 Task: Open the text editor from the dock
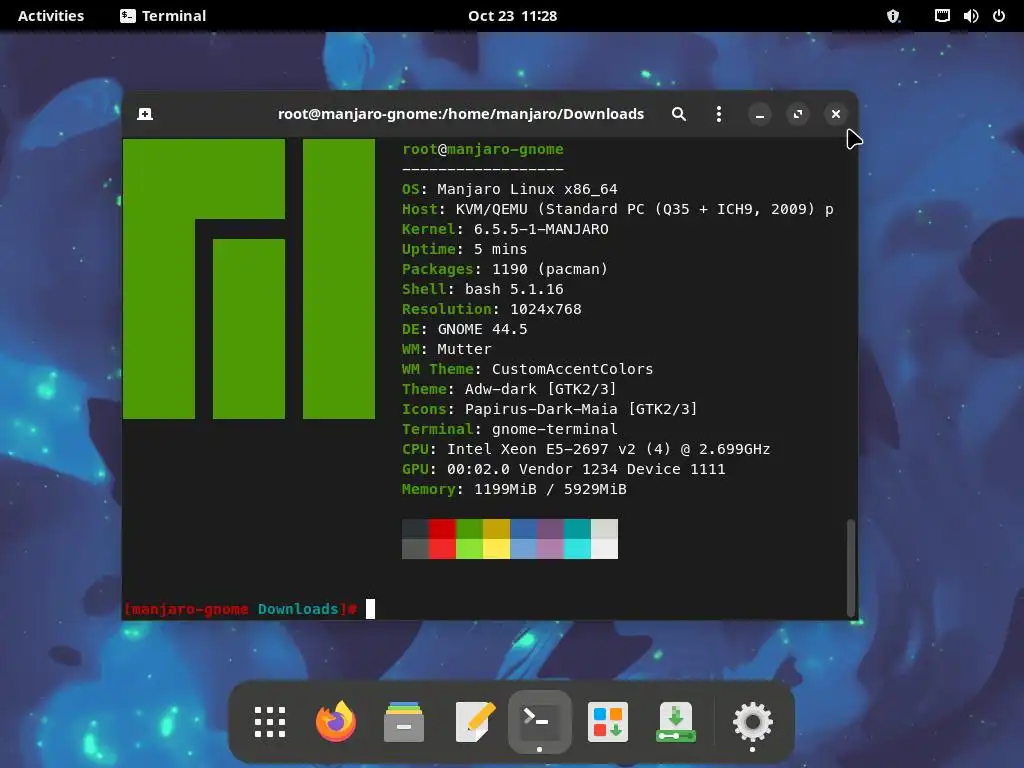pyautogui.click(x=473, y=722)
